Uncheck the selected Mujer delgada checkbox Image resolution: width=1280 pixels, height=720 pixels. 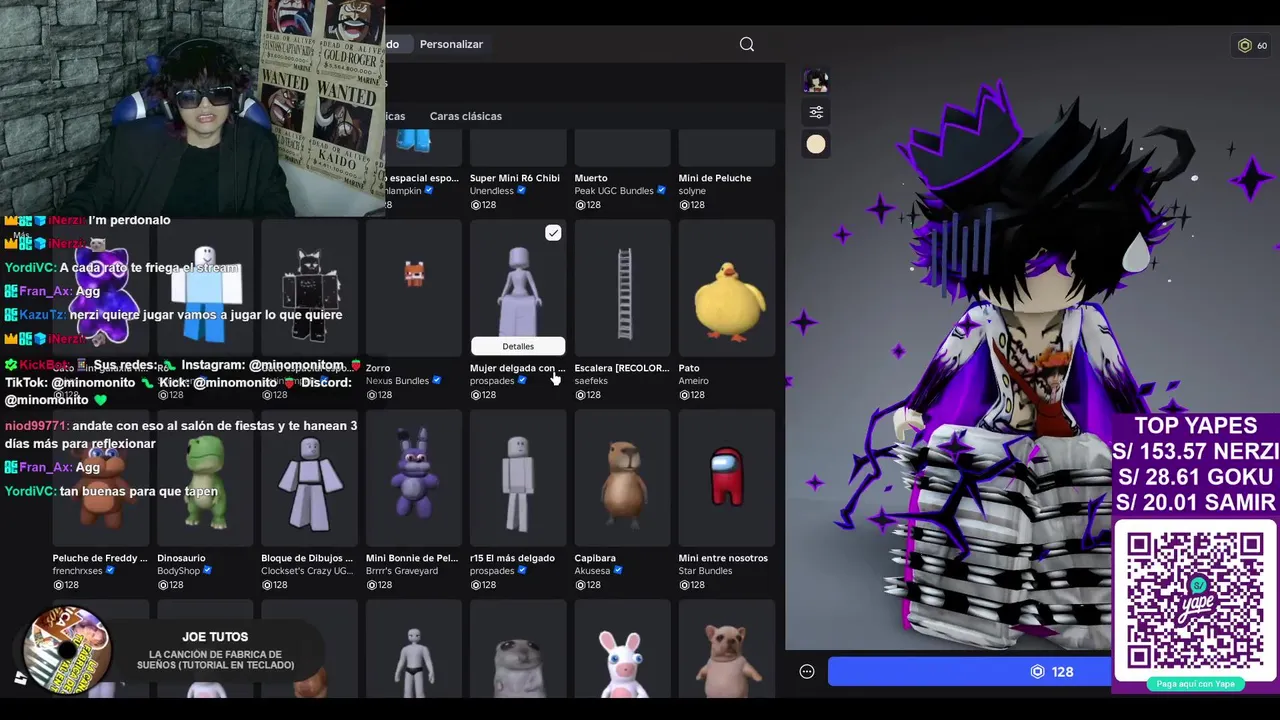[x=553, y=233]
